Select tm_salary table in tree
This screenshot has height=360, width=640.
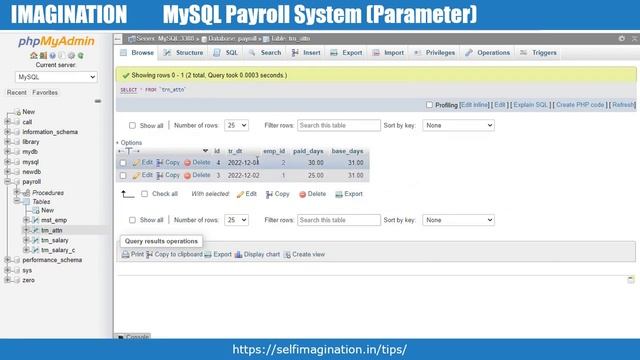pos(55,240)
